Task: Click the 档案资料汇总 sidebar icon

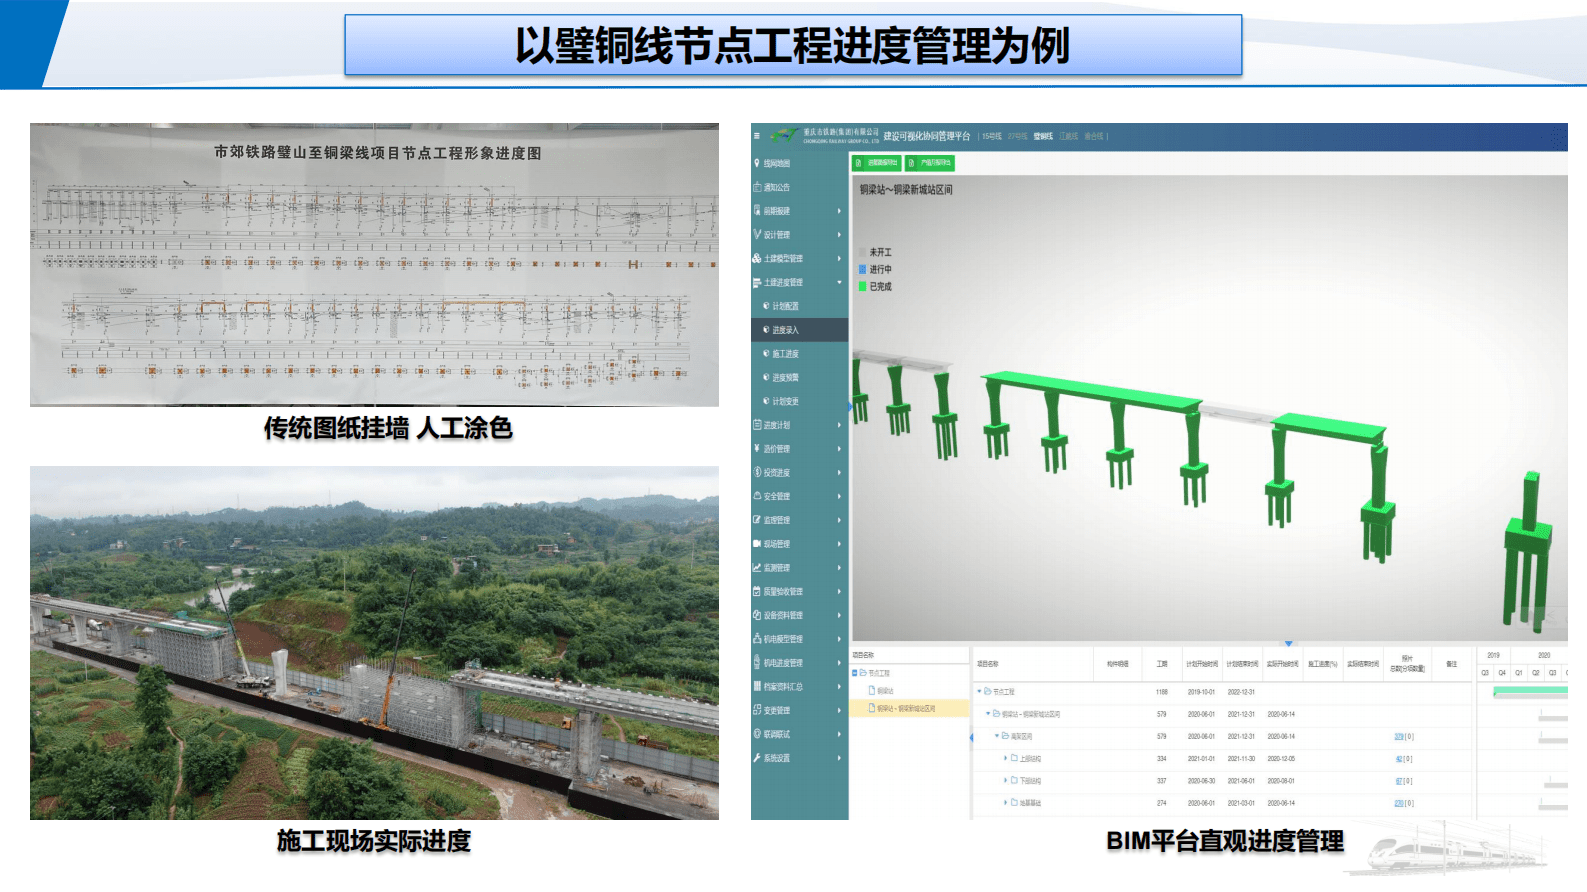Action: [757, 687]
